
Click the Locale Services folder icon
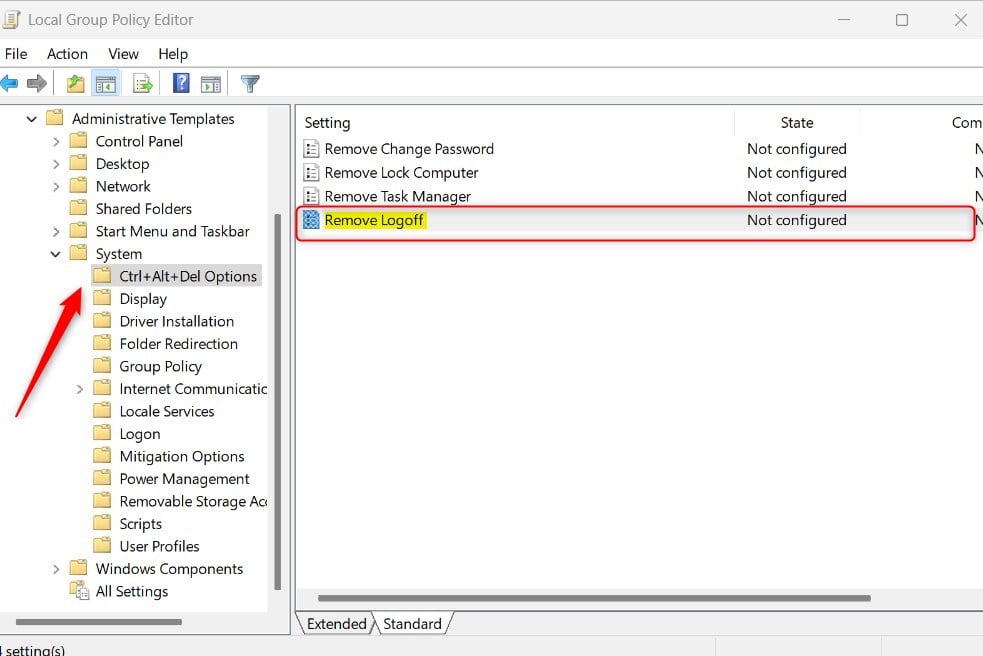(x=102, y=411)
